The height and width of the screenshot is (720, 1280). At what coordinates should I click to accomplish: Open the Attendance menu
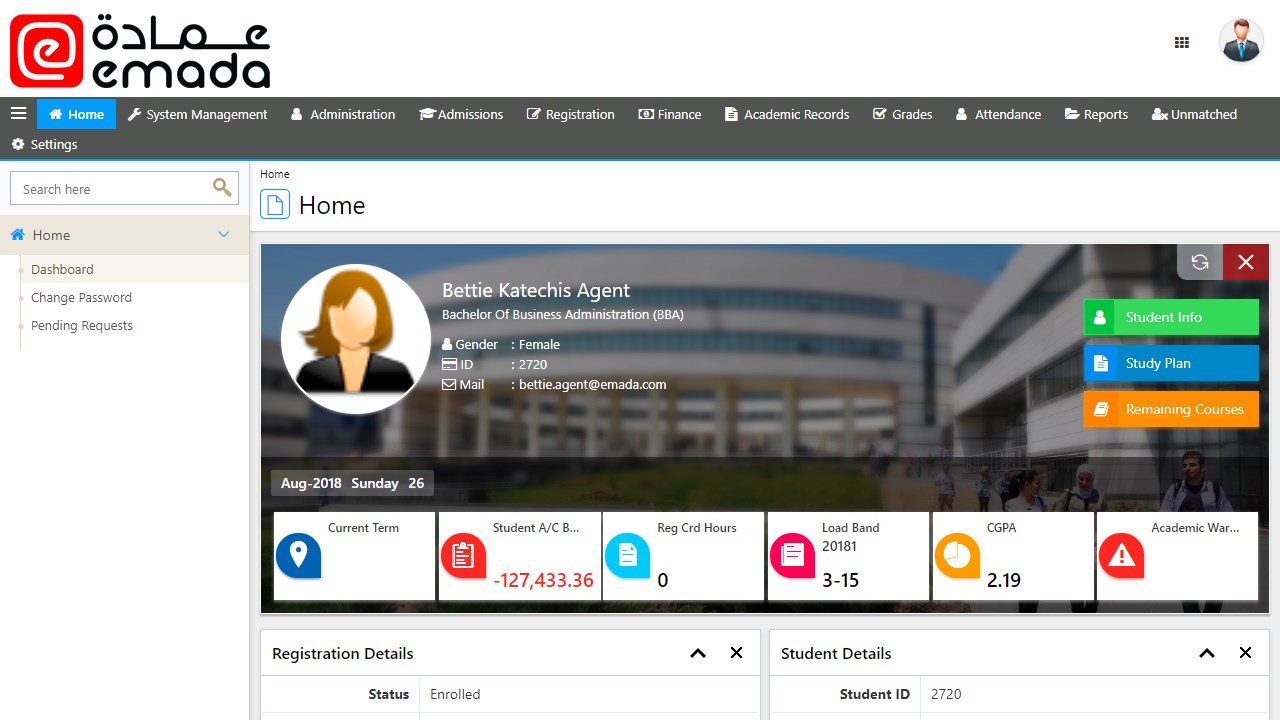pyautogui.click(x=998, y=114)
